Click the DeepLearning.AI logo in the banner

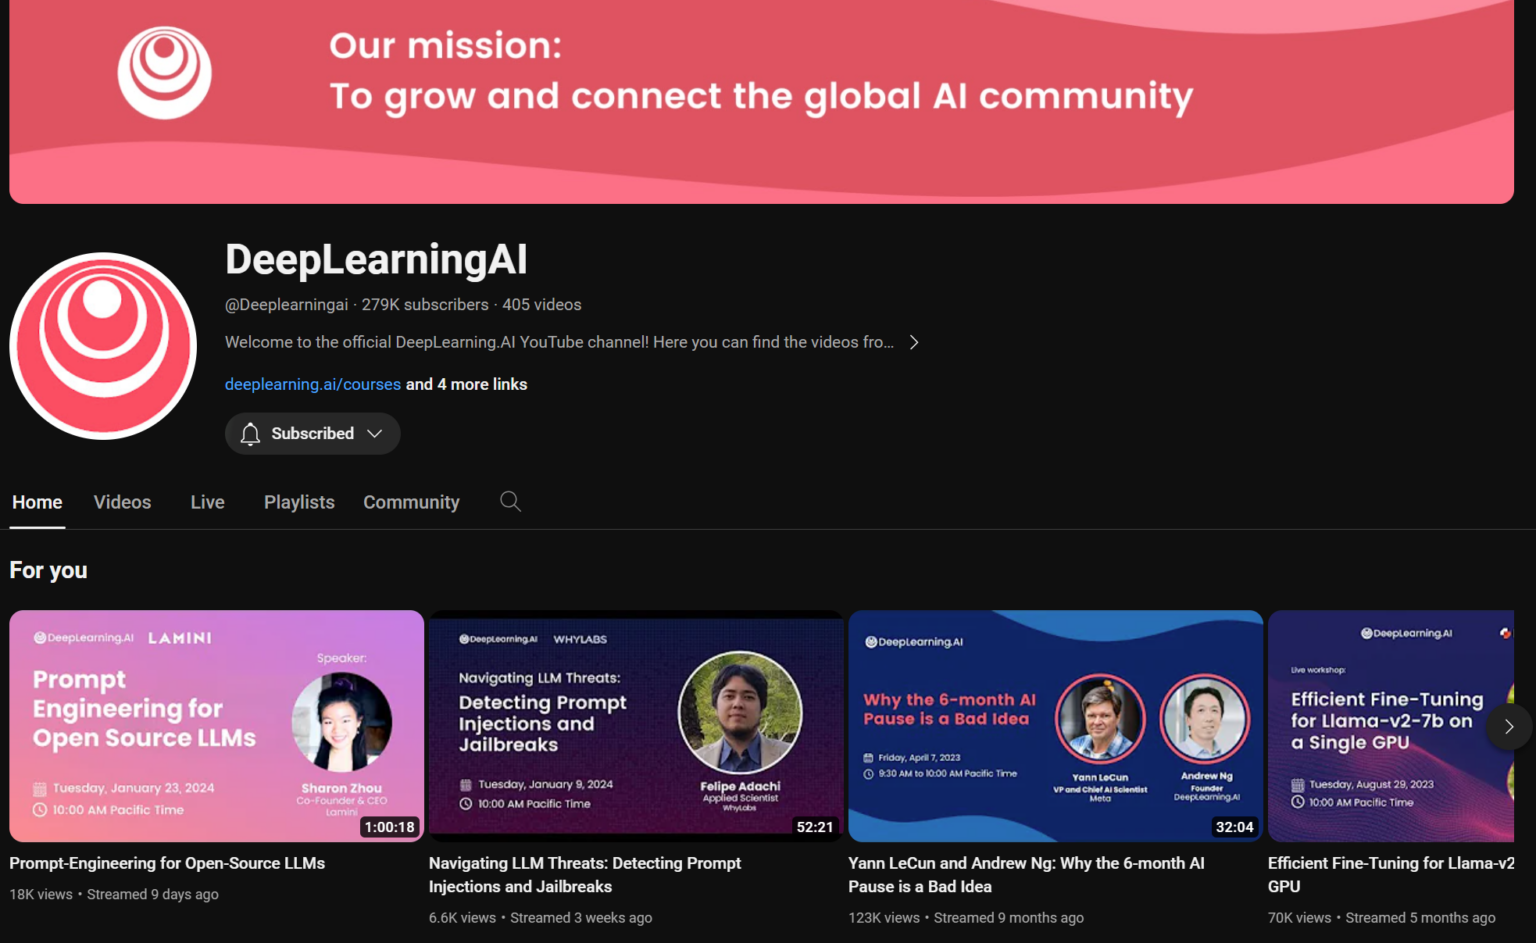(164, 72)
